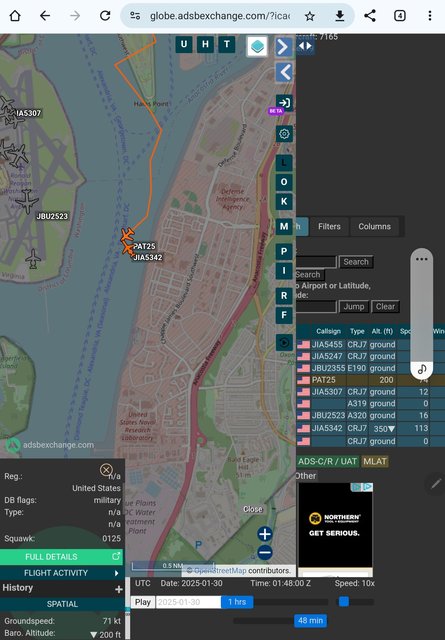Click the 1 hrs replay slider handle

[237, 602]
